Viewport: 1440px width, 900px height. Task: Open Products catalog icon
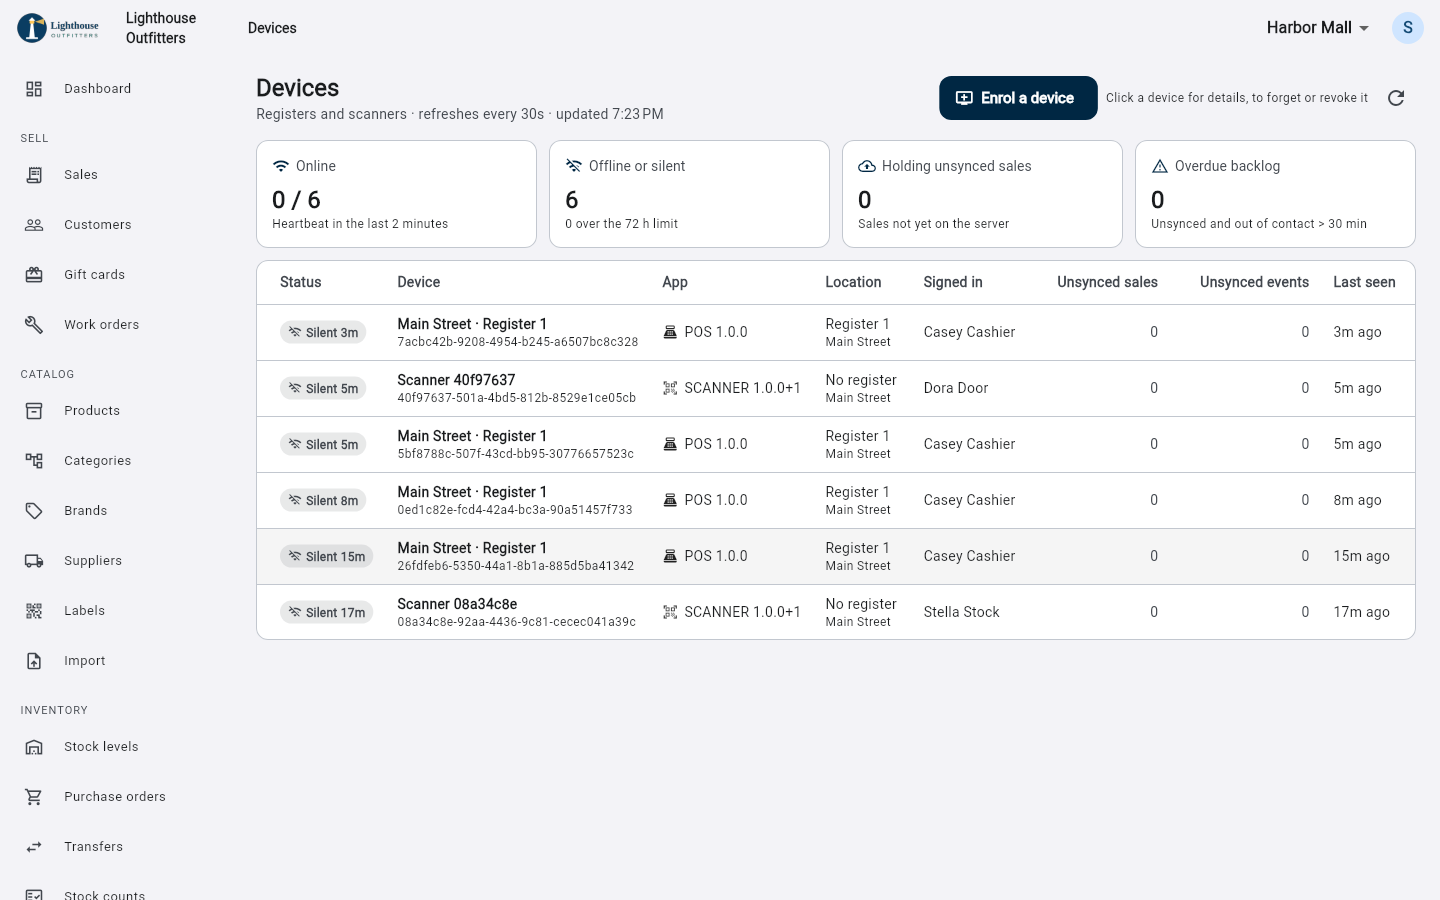(x=34, y=411)
